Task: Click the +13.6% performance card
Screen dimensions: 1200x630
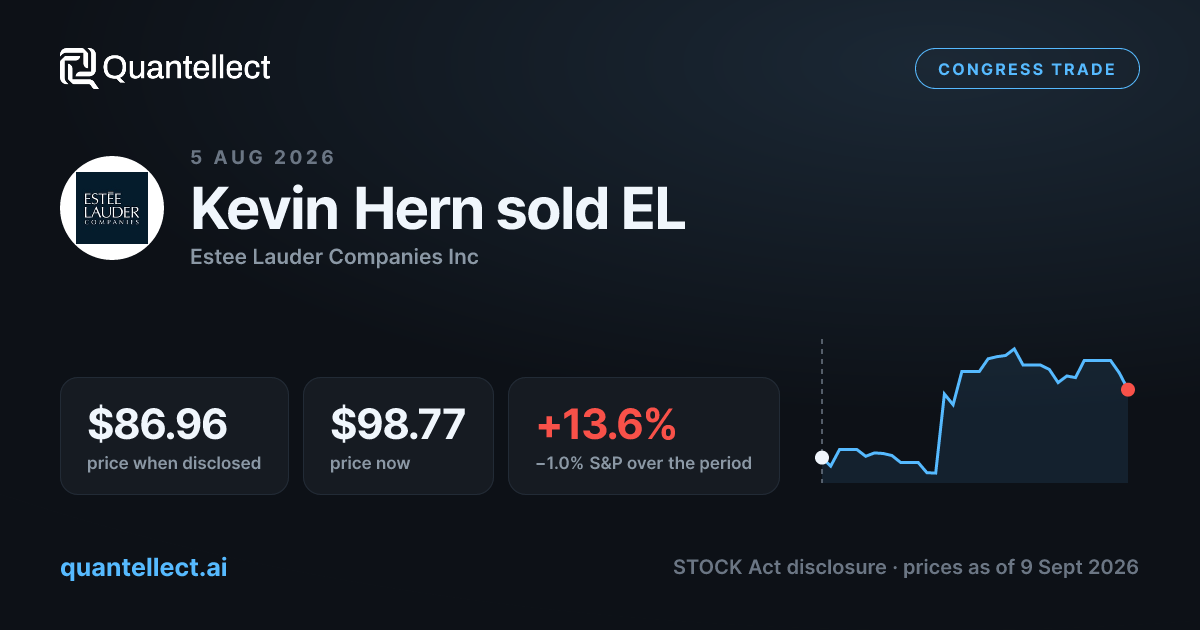Action: point(644,436)
